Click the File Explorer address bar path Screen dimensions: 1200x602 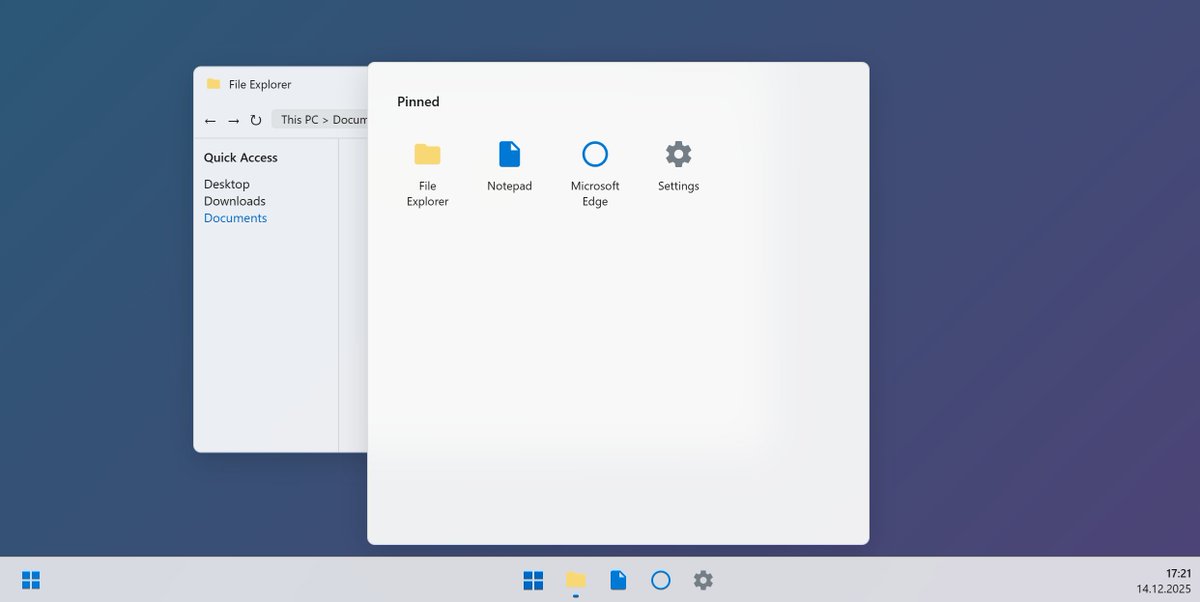point(320,119)
